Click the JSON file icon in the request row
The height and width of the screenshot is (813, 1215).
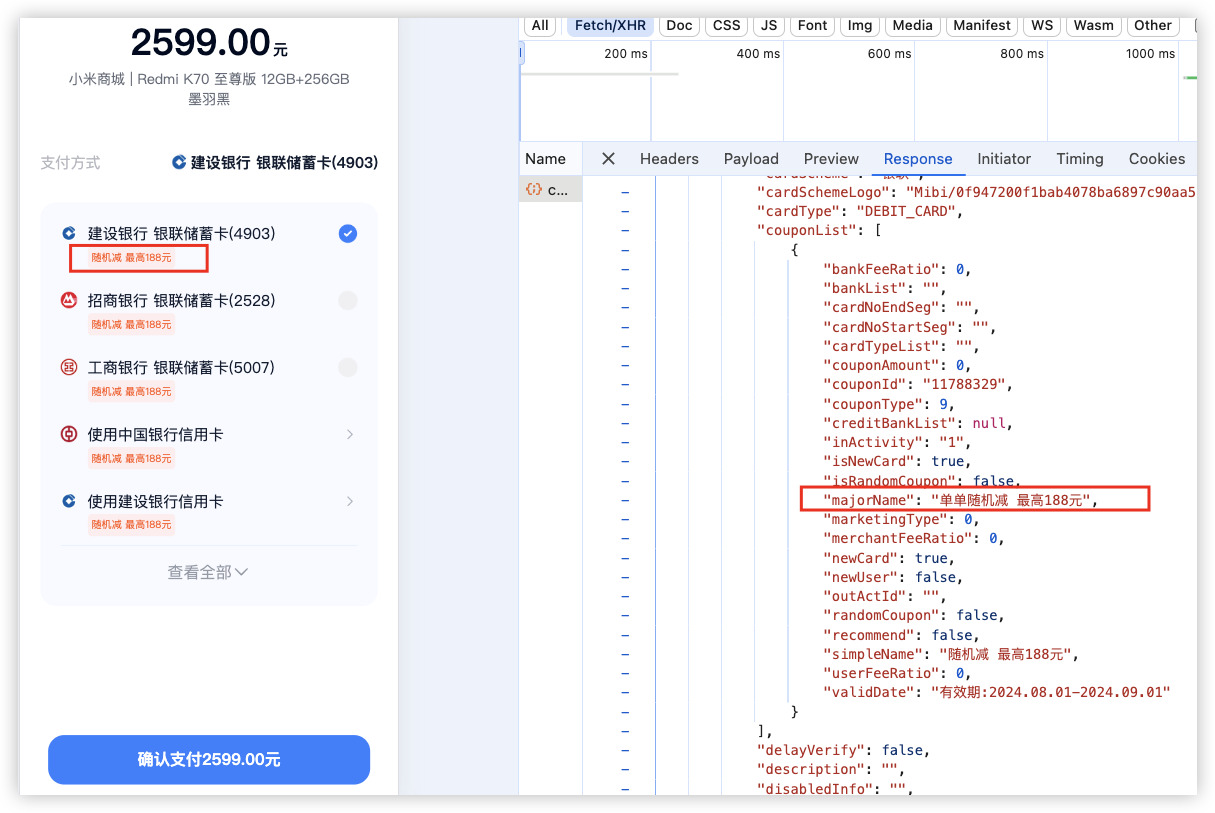(534, 189)
